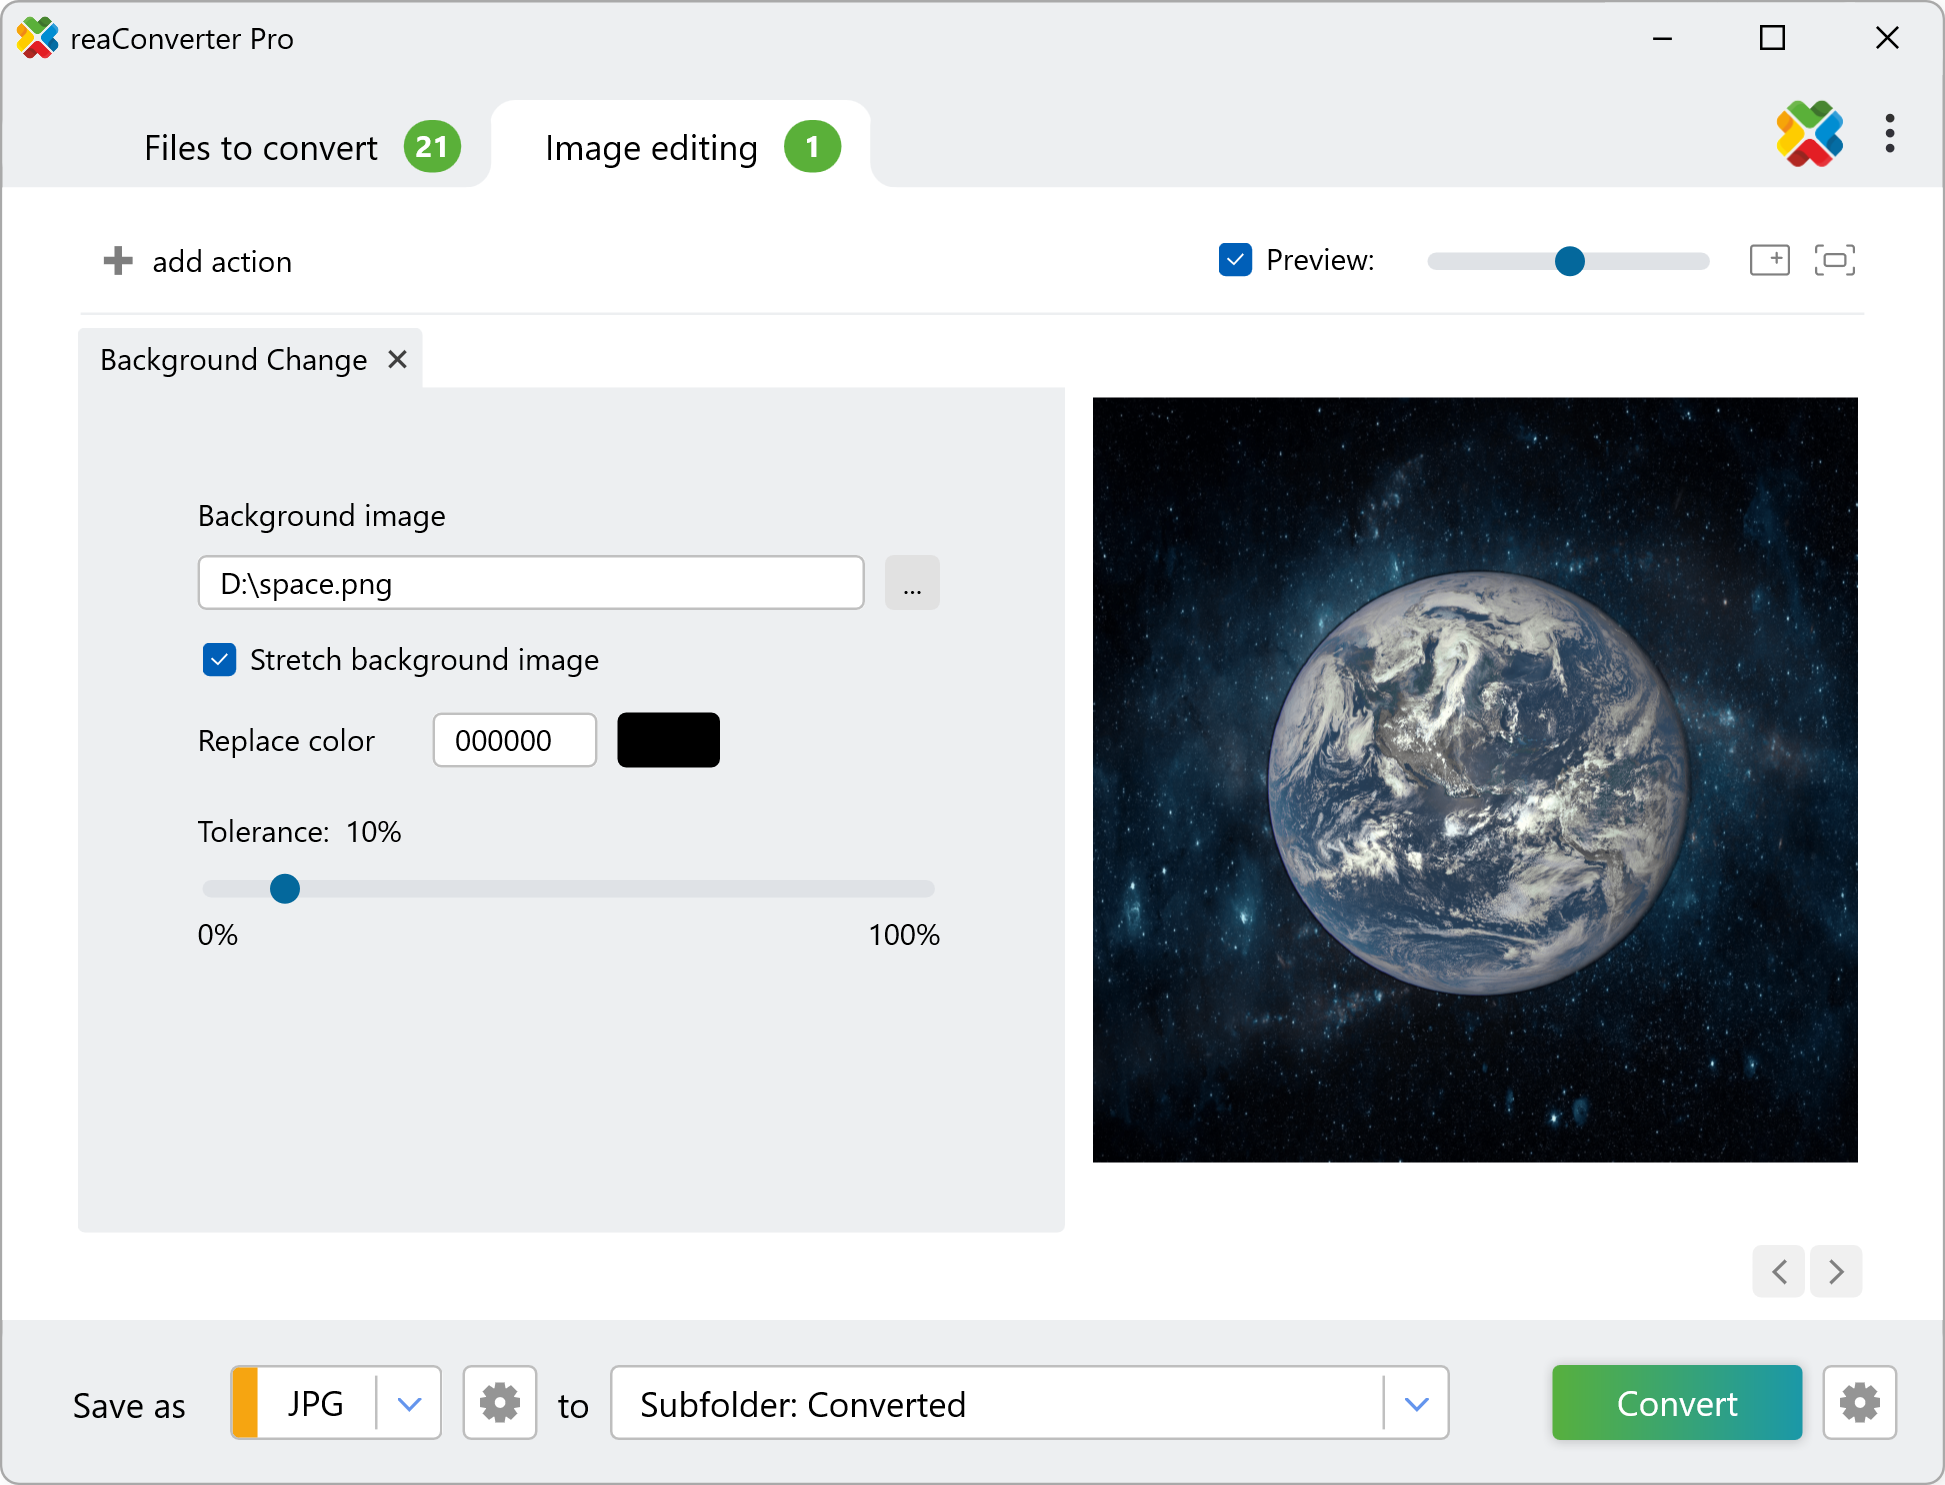Remove the Background Change action tab

pos(397,359)
